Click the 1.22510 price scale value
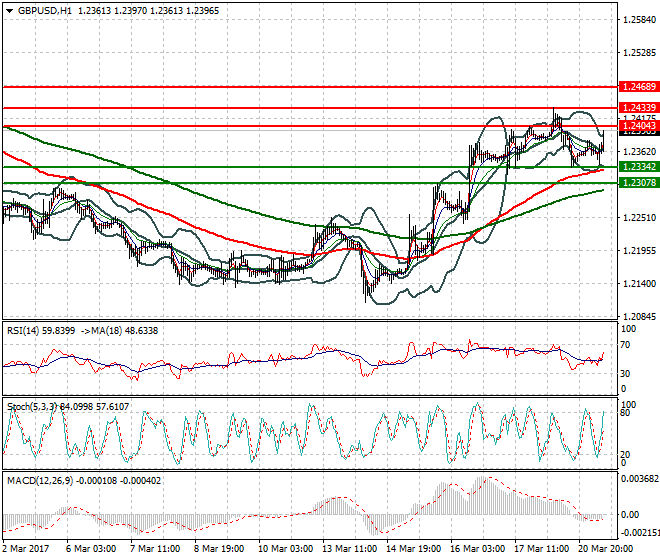 (x=639, y=218)
